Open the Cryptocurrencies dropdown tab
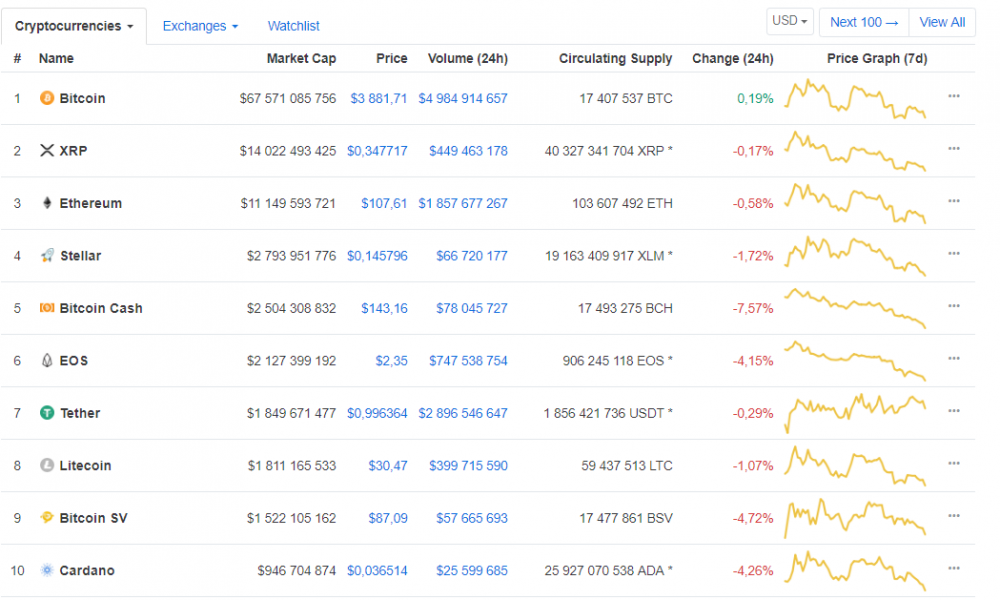This screenshot has width=1000, height=600. point(74,26)
